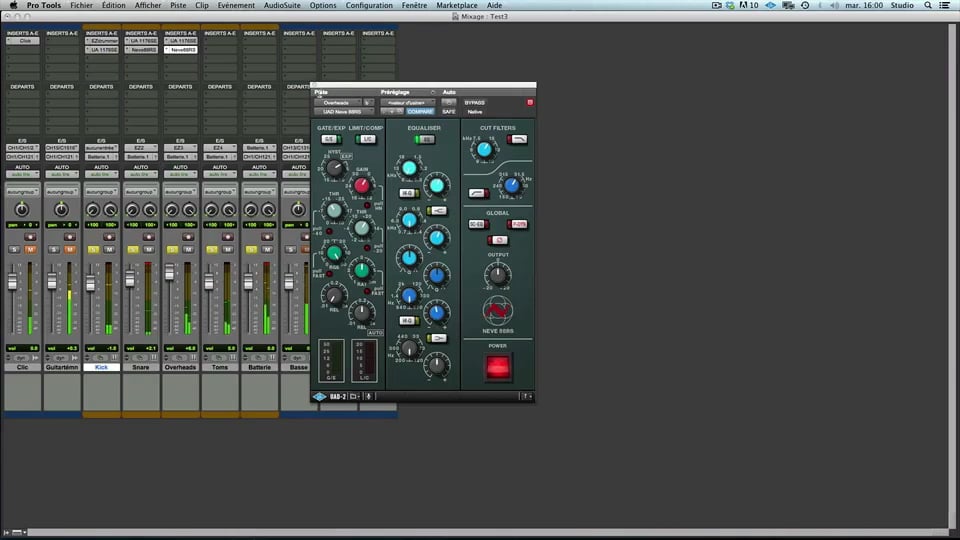Click the volume speaker icon in menu bar
This screenshot has height=540, width=960.
pos(834,5)
